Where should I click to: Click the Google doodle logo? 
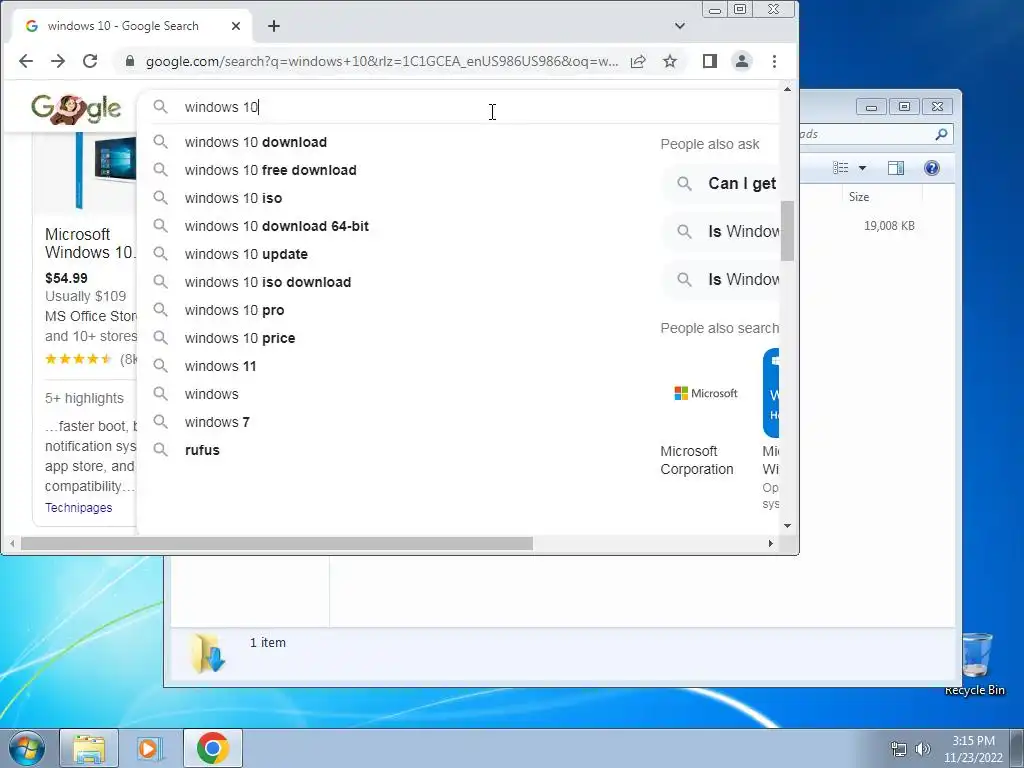[x=76, y=108]
